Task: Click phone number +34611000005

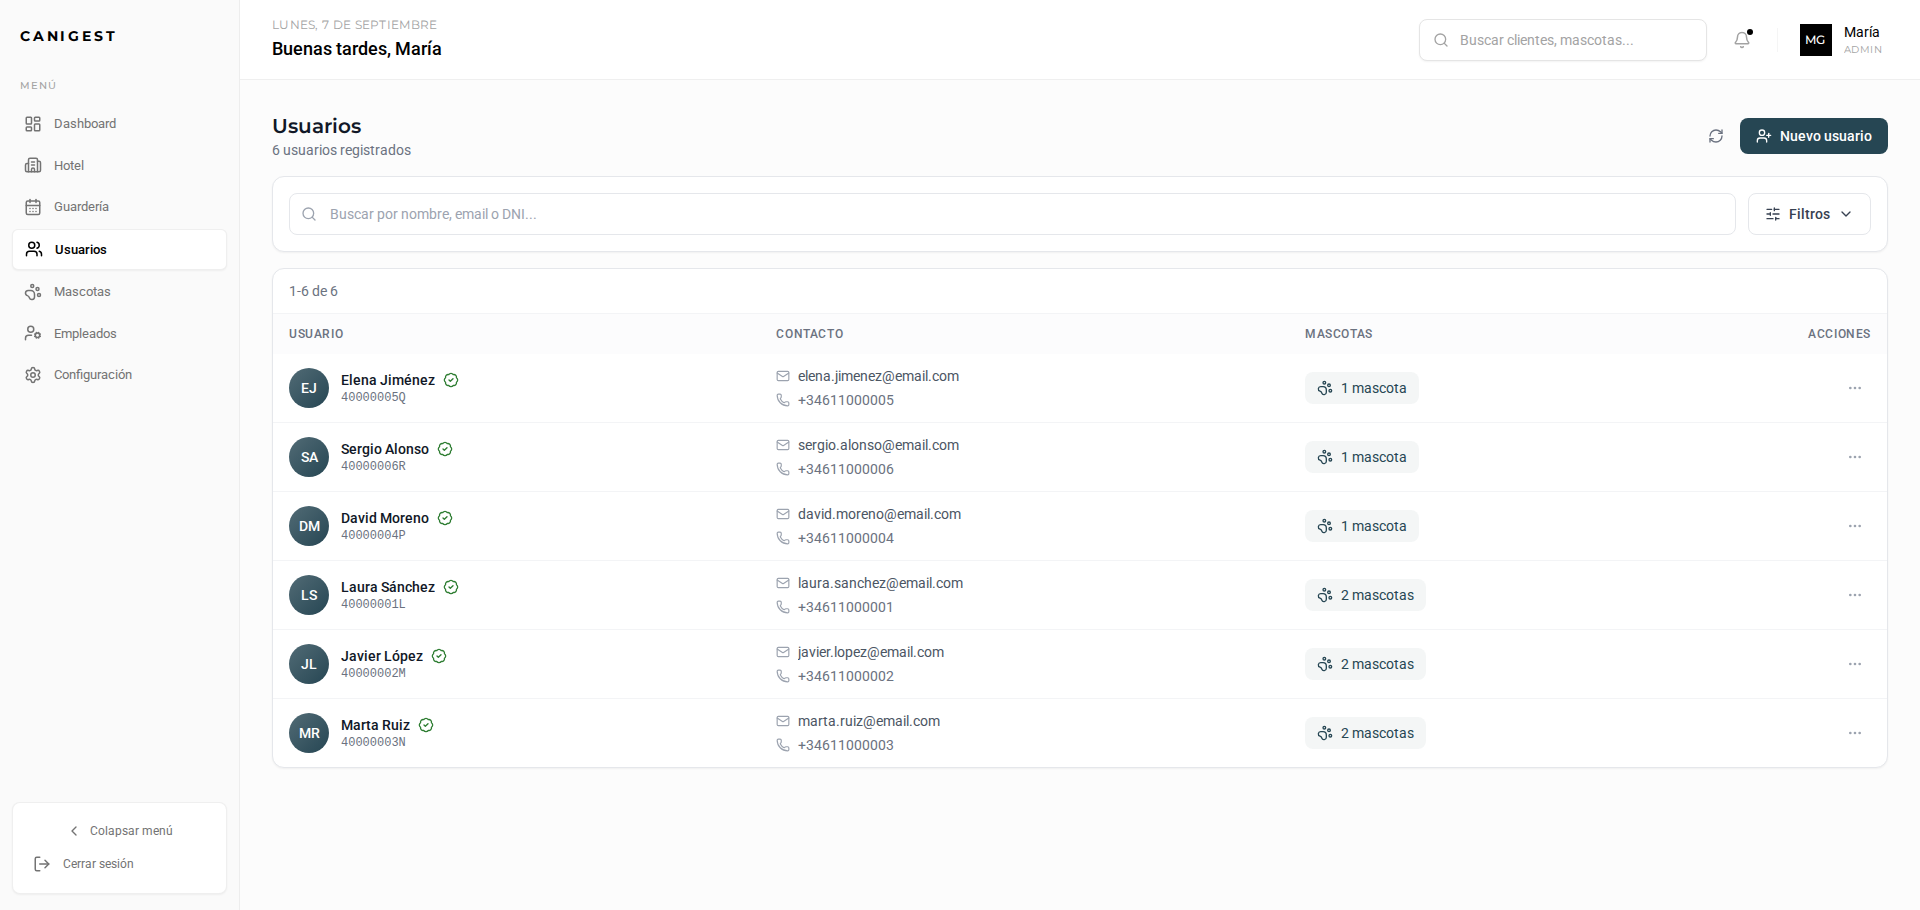Action: point(846,400)
